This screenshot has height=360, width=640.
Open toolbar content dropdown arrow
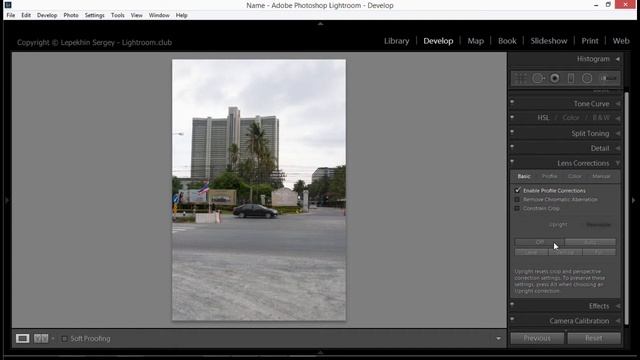(498, 338)
